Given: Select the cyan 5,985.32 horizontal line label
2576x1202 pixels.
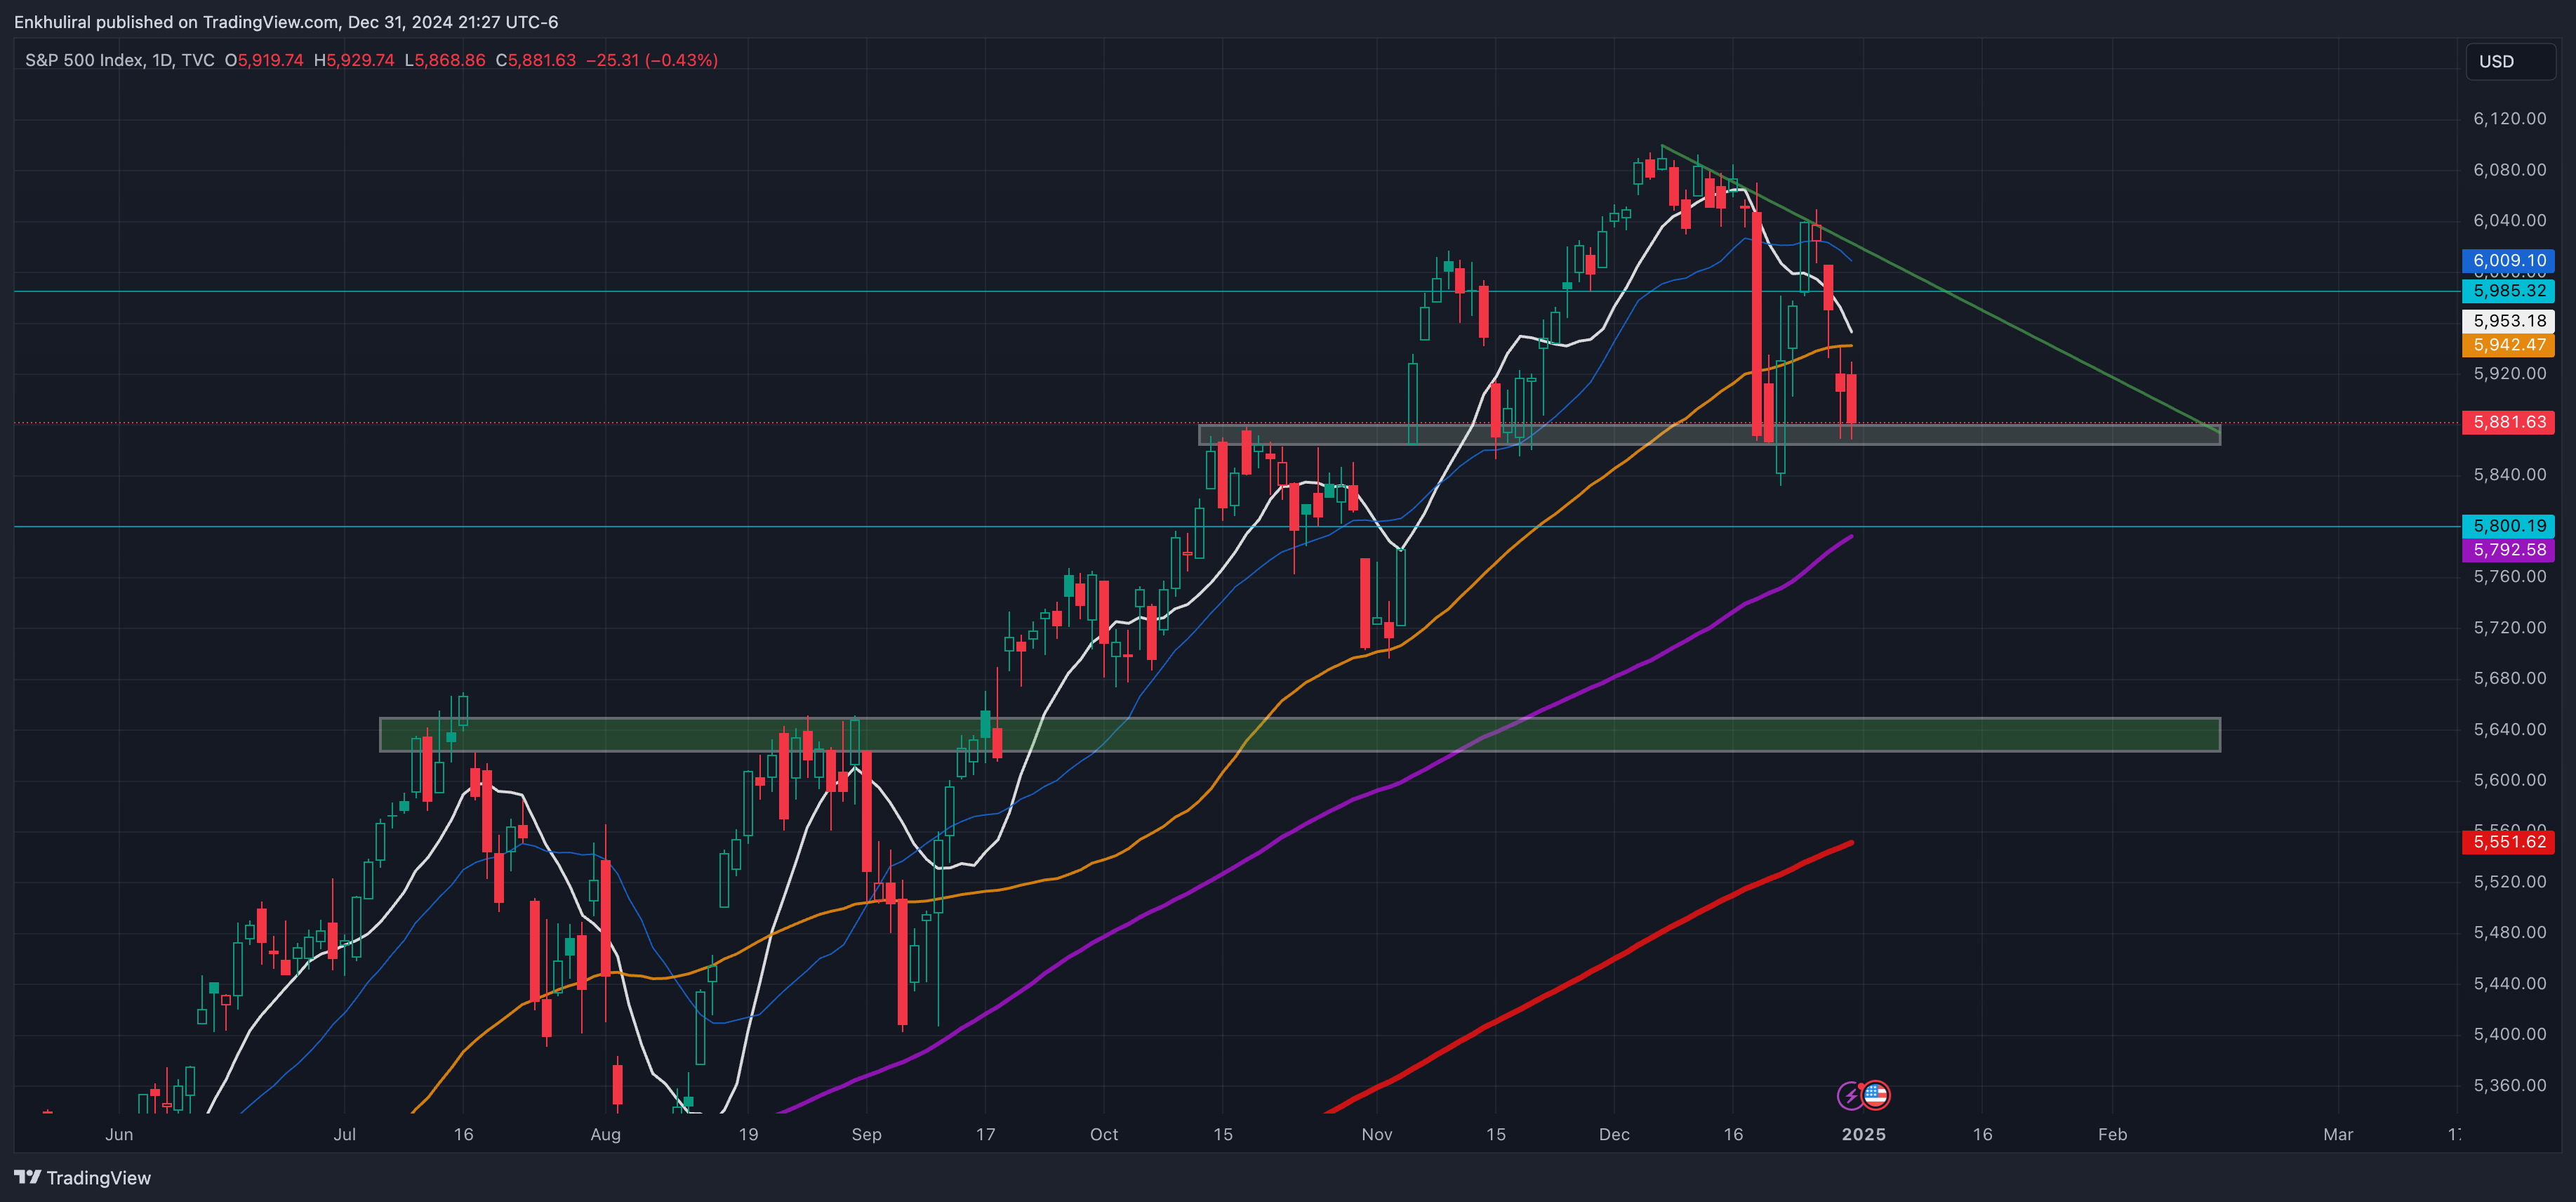Looking at the screenshot, I should (2508, 291).
